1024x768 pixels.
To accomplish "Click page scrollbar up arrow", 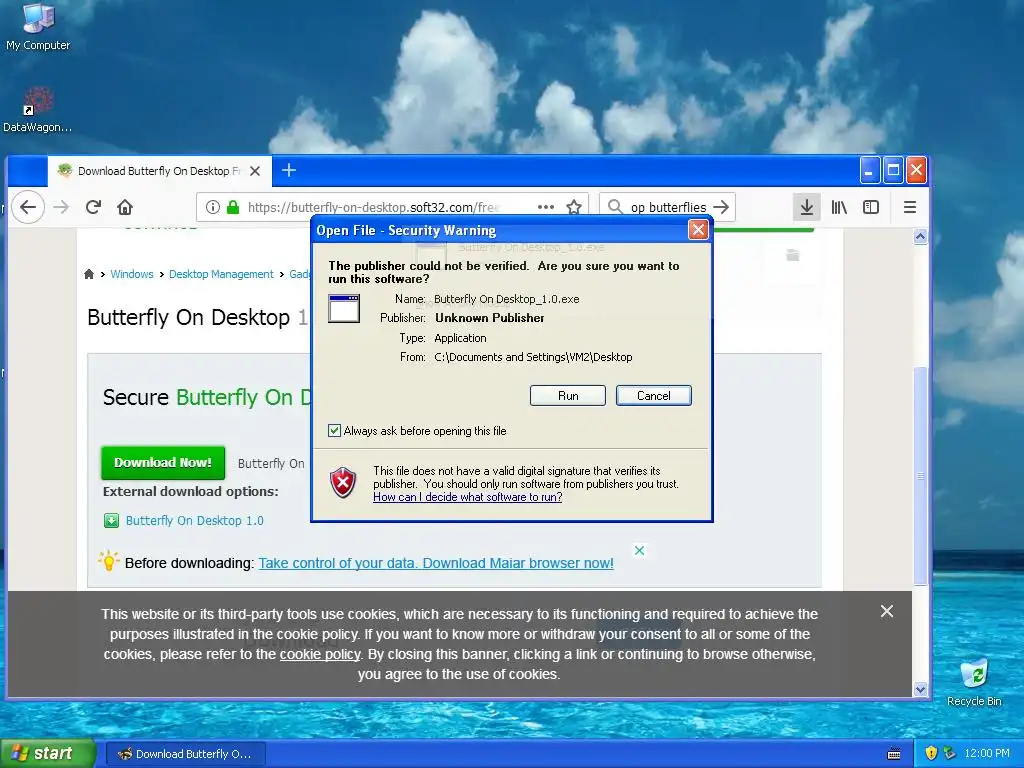I will 920,236.
